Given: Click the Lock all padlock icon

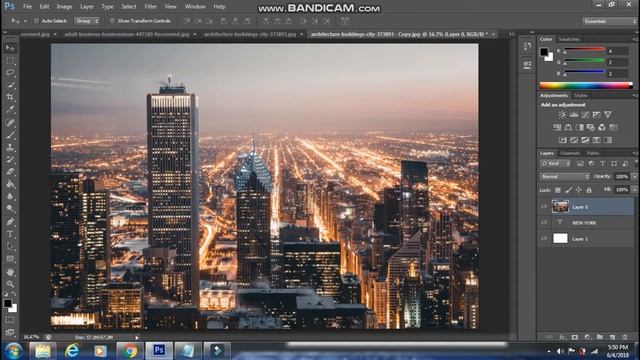Looking at the screenshot, I should tap(589, 190).
